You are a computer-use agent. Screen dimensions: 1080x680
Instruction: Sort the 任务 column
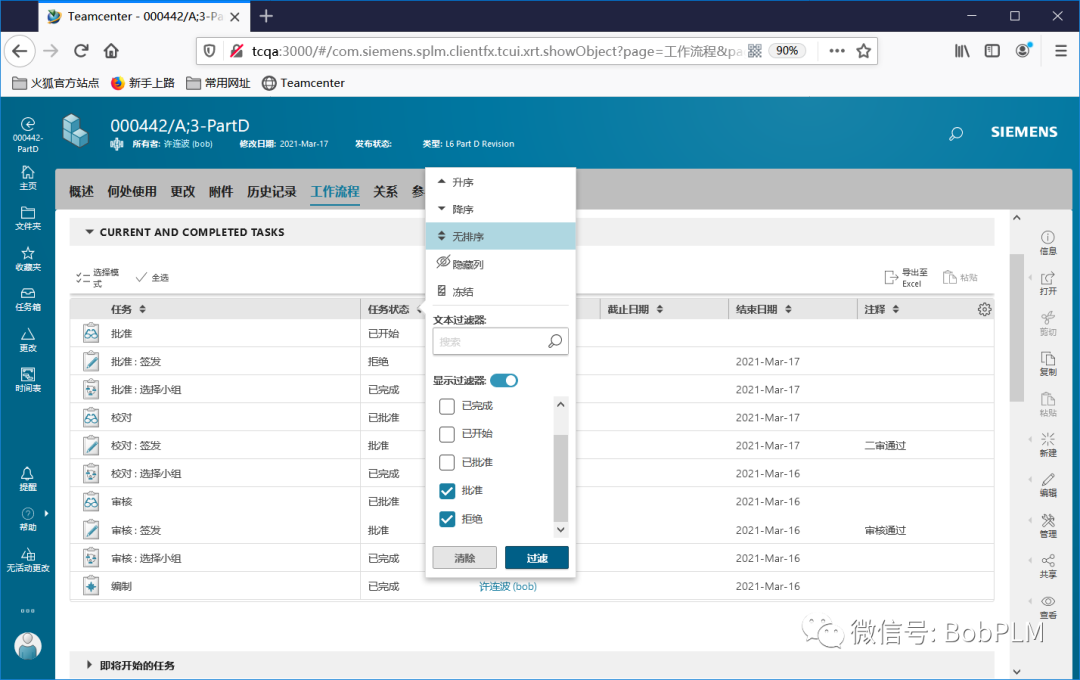point(143,309)
